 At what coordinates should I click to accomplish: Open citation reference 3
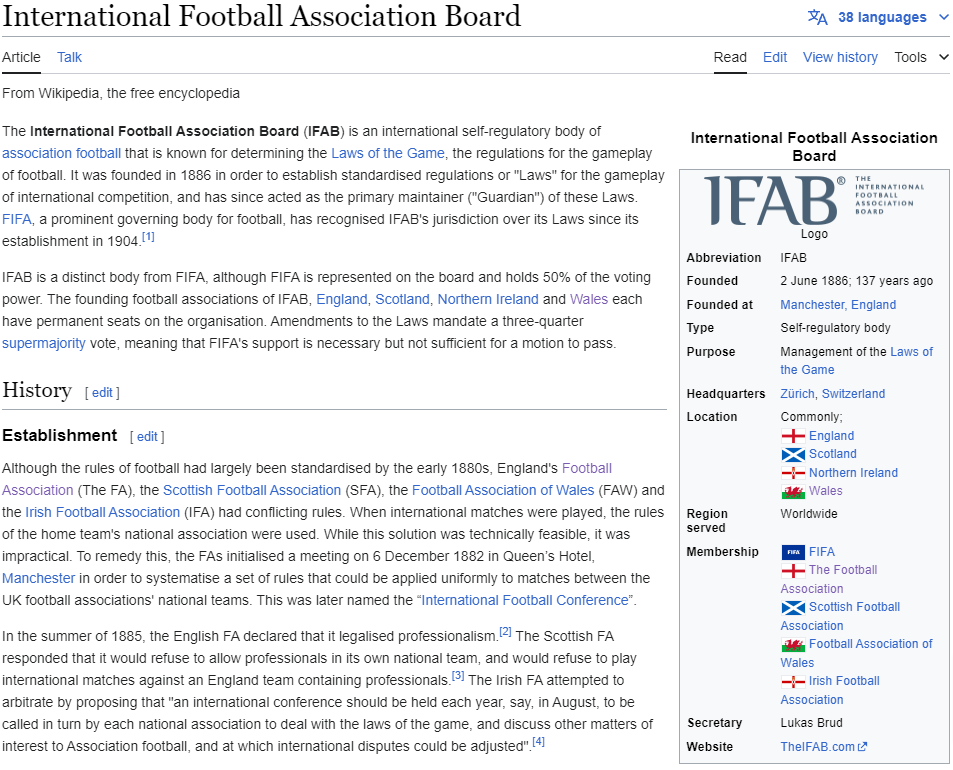click(458, 676)
